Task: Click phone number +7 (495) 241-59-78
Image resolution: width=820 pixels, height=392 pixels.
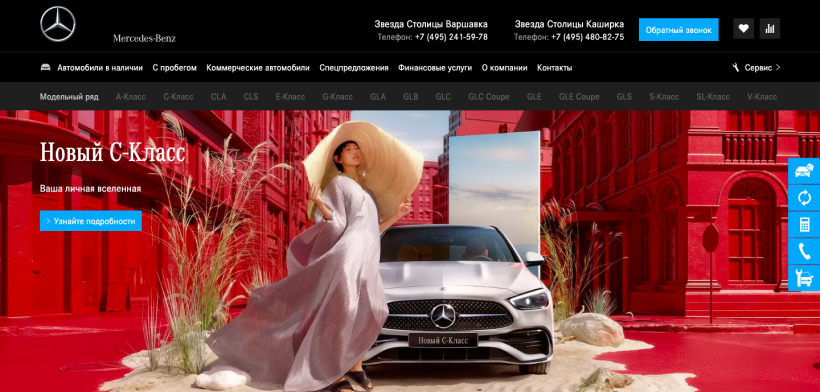Action: [451, 37]
